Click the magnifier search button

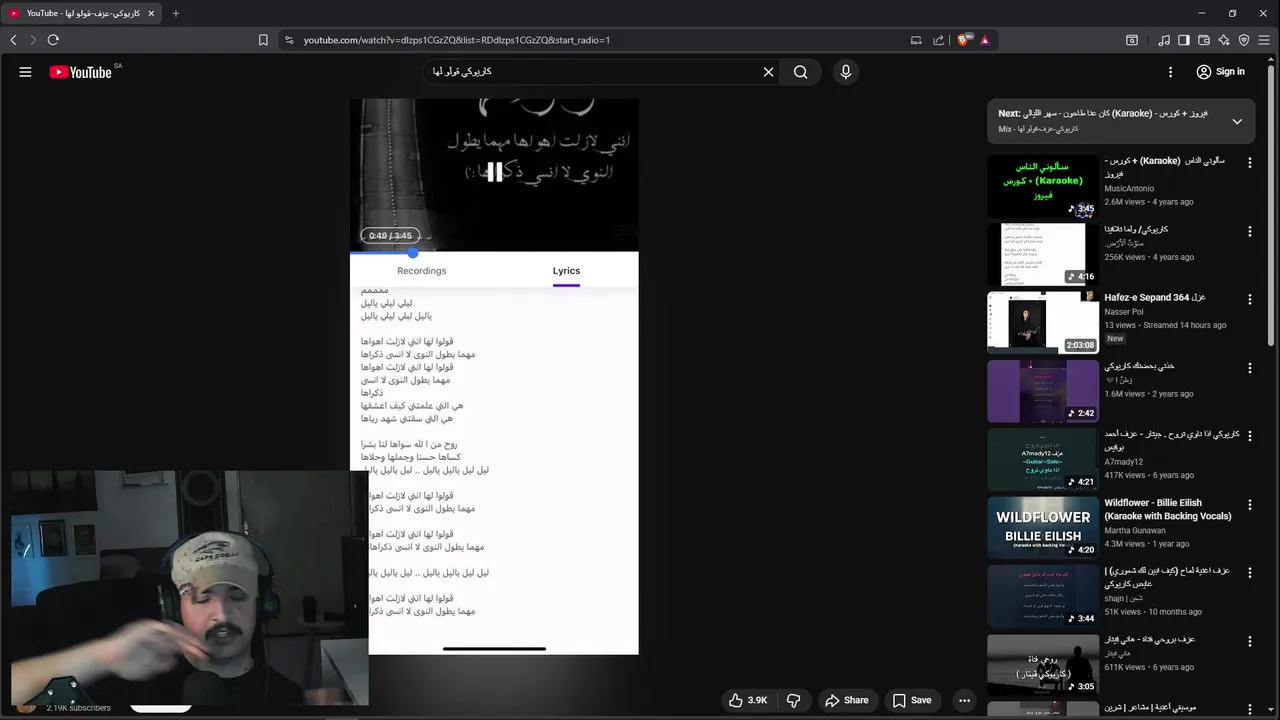pos(800,72)
